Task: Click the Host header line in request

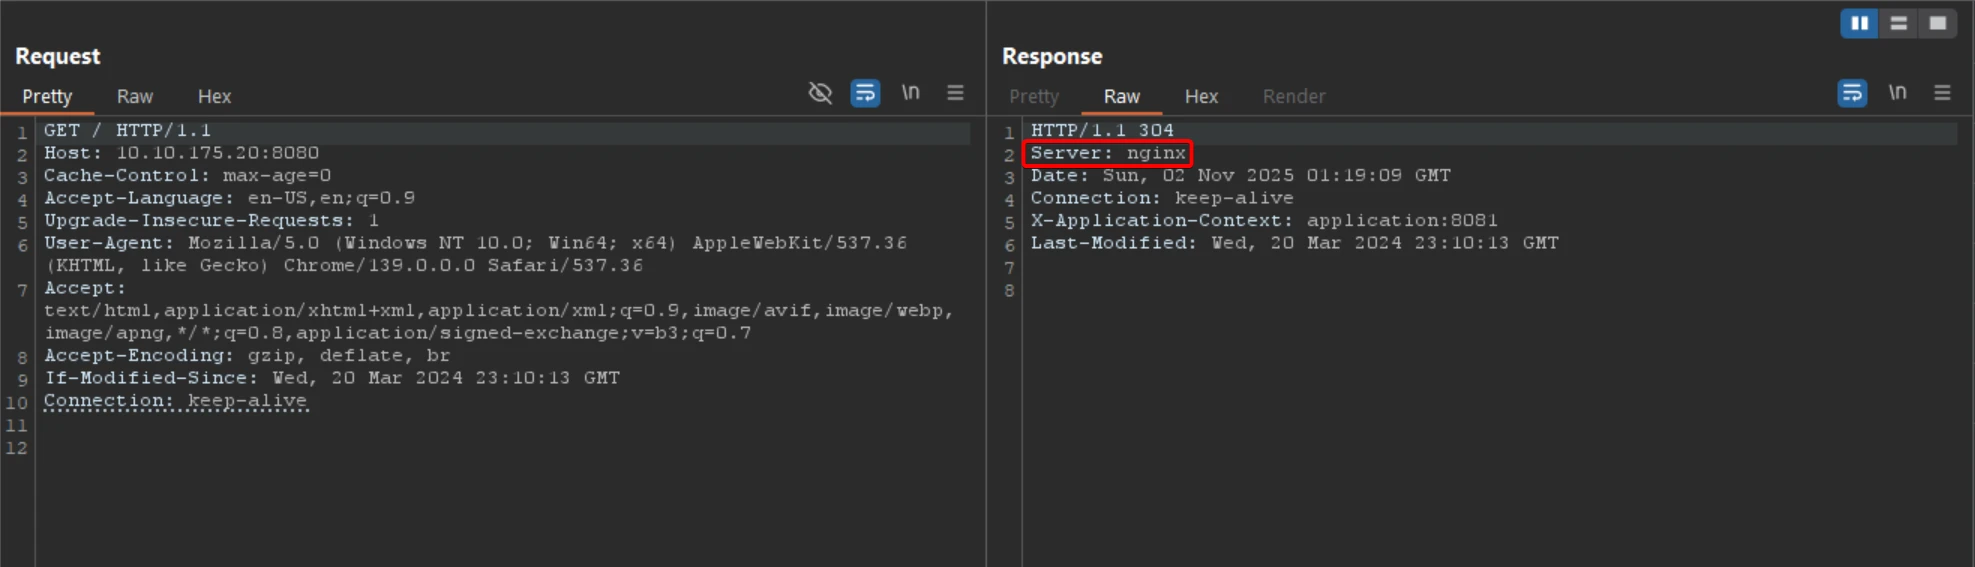Action: 181,153
